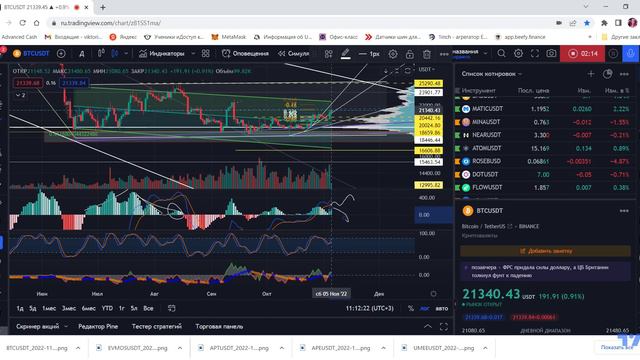Open the Тестер стратегий tab

[157, 327]
